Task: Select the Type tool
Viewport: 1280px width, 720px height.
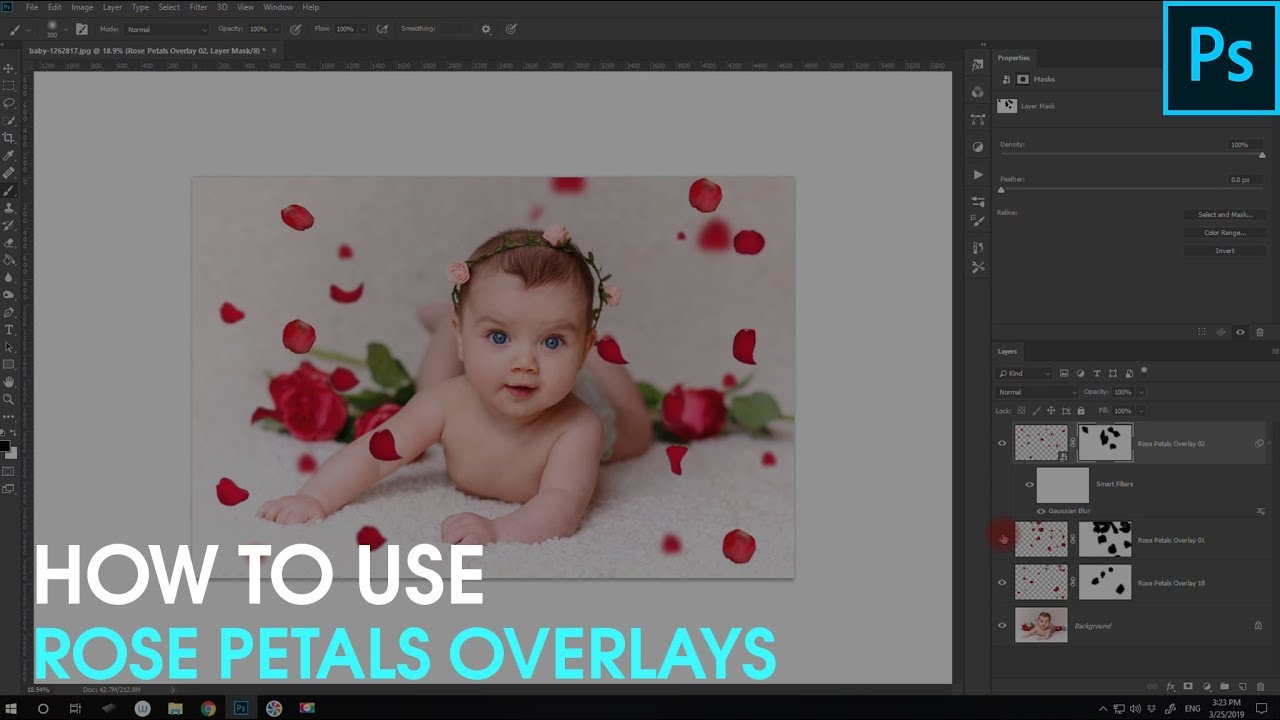Action: pyautogui.click(x=9, y=329)
